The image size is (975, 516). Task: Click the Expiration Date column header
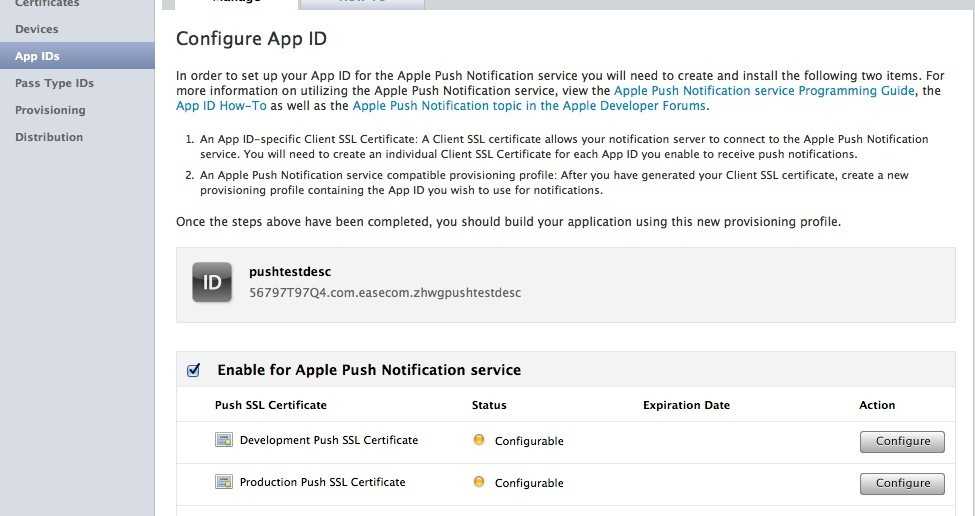686,405
